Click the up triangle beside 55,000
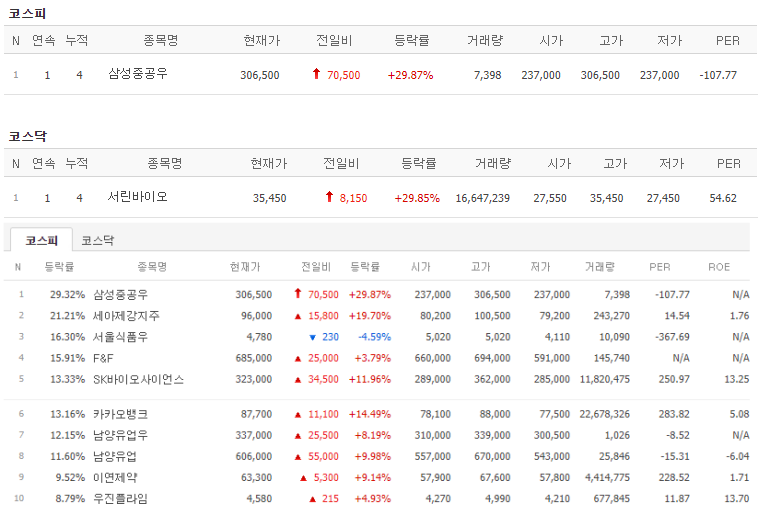The image size is (758, 515). pyautogui.click(x=298, y=457)
